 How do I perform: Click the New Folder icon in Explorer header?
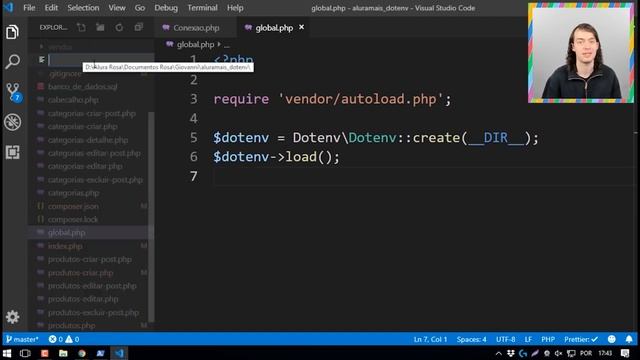coord(100,27)
